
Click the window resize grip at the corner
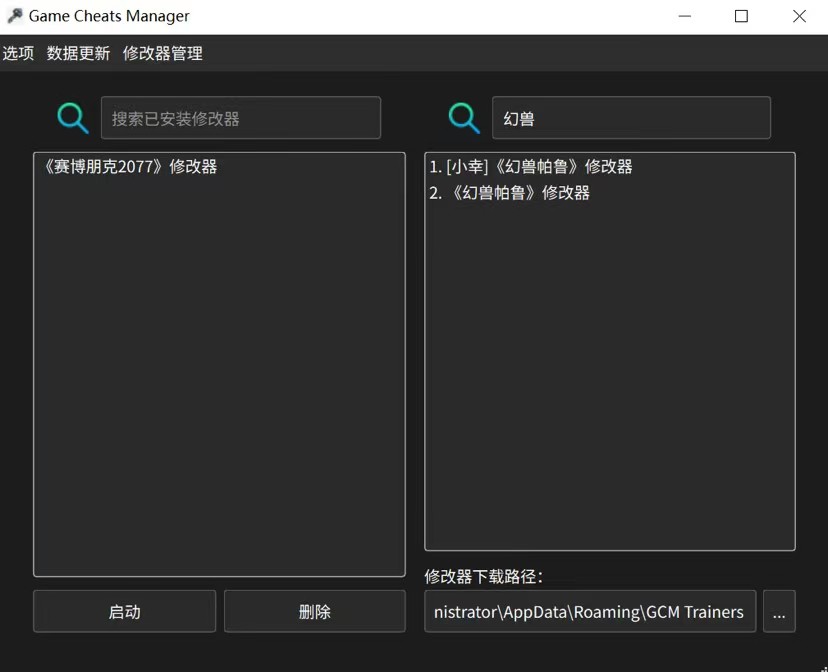822,667
